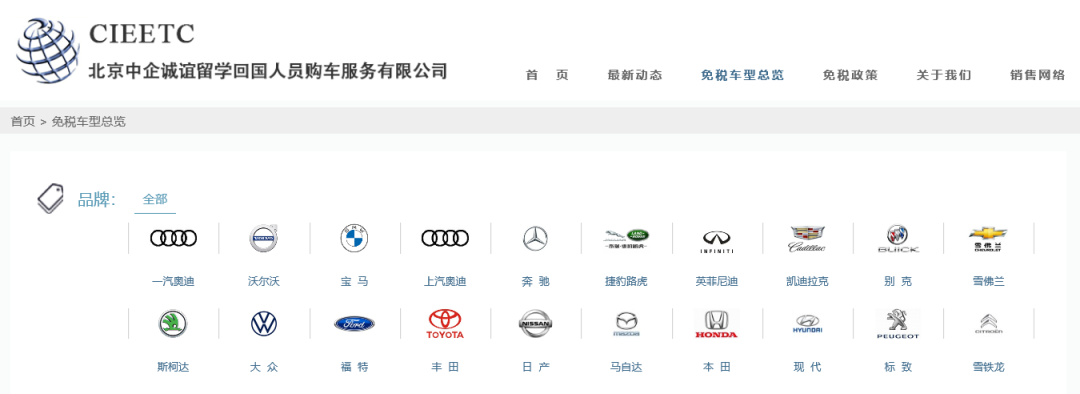1080x394 pixels.
Task: Click the Honda logo
Action: [x=717, y=324]
